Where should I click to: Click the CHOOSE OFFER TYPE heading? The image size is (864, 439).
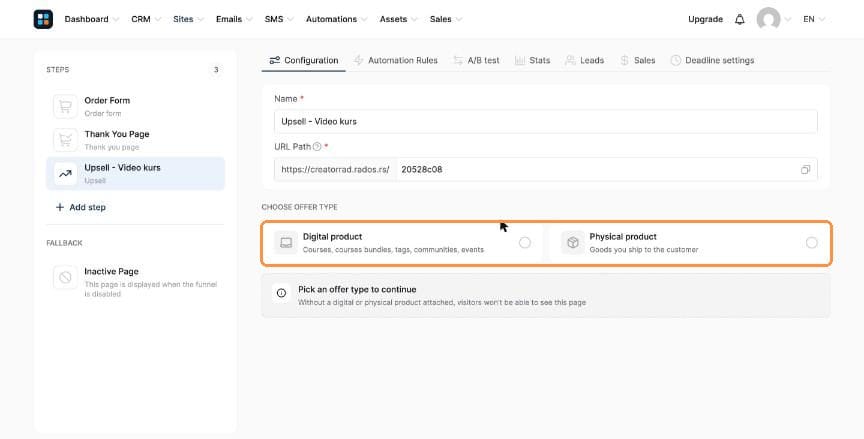[299, 207]
